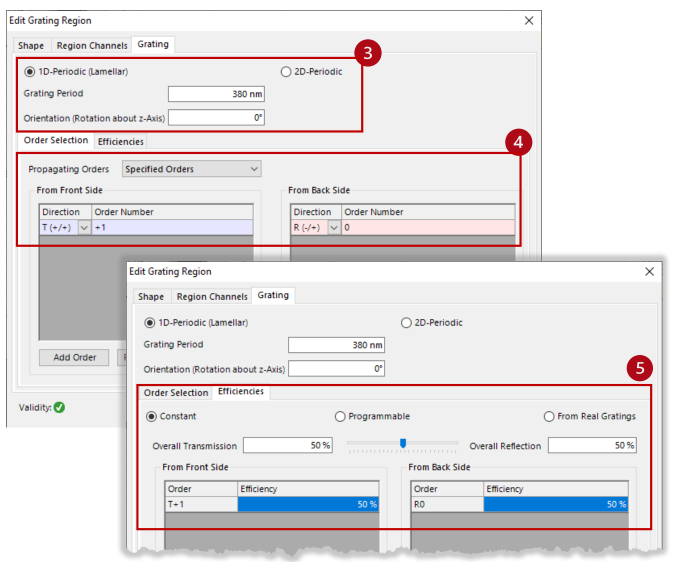Select the Constant efficiencies radio button
The height and width of the screenshot is (562, 673).
pyautogui.click(x=152, y=416)
